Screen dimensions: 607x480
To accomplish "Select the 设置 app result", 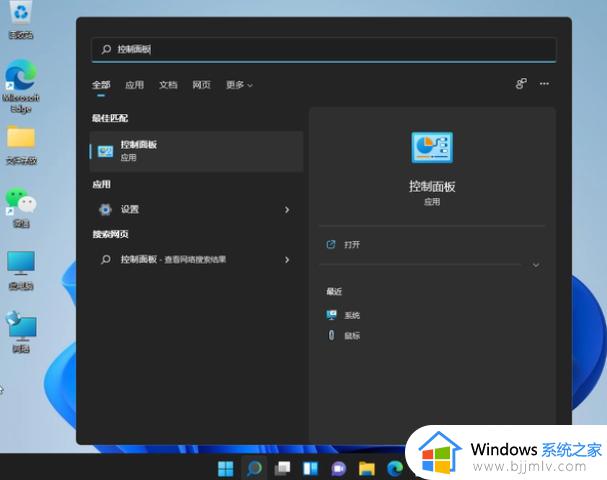I will pos(196,209).
